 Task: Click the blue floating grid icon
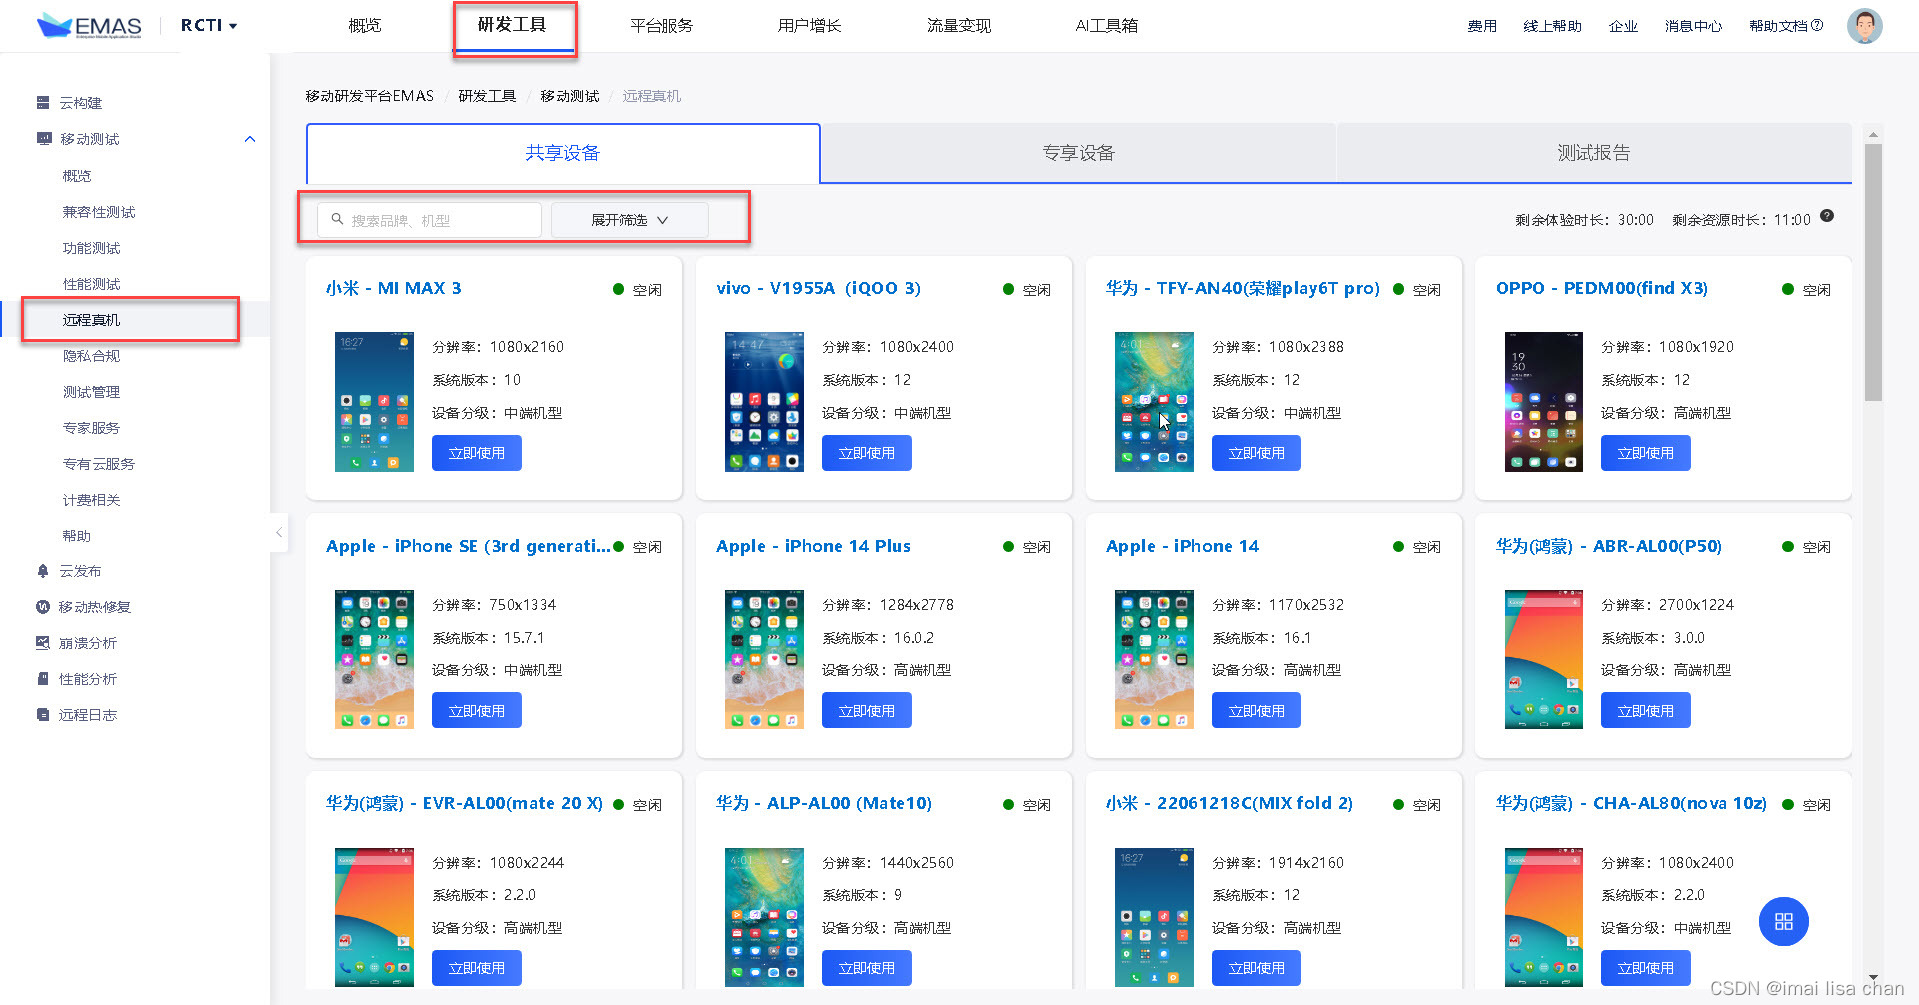pos(1784,921)
